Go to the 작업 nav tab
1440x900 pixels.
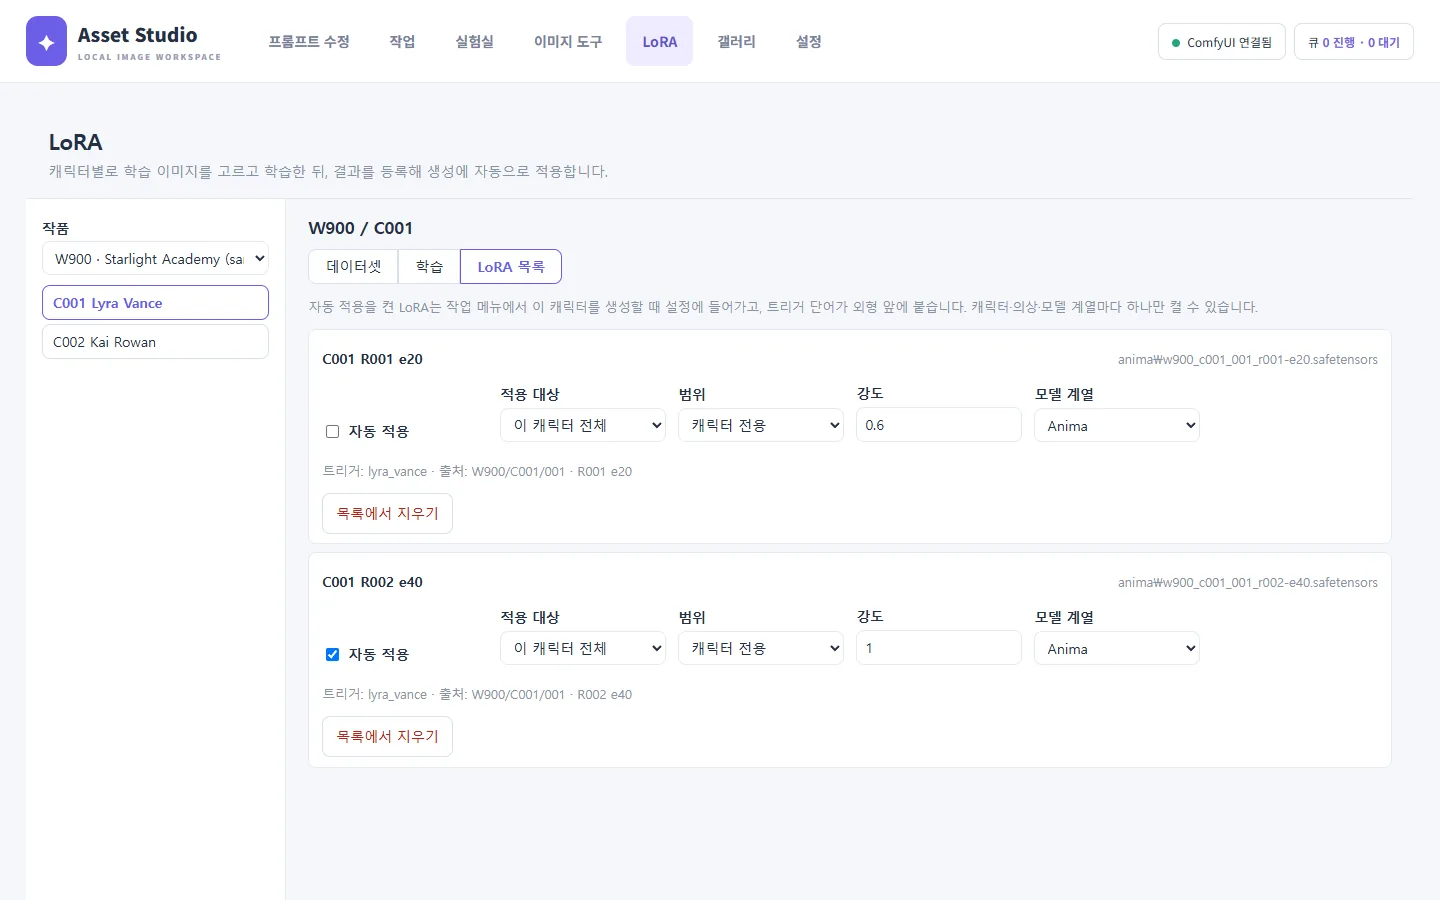pos(402,41)
